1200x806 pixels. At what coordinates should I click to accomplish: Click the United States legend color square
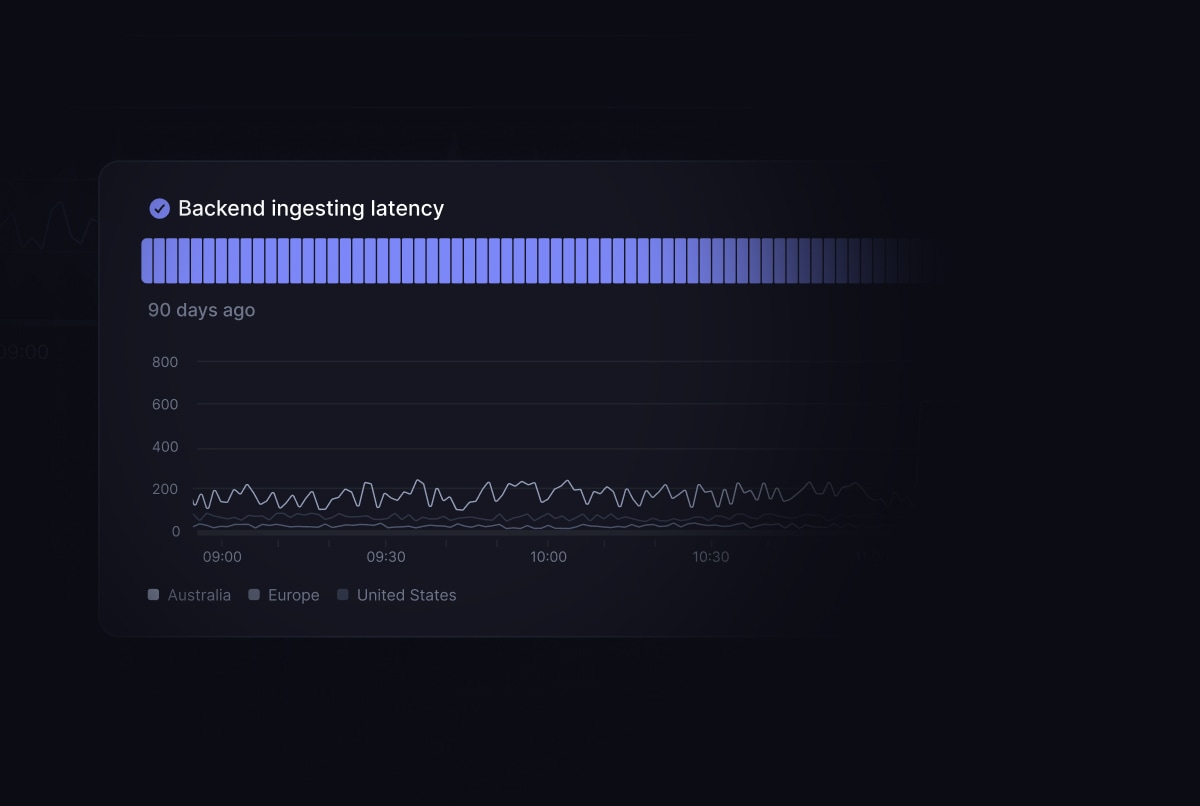click(x=343, y=595)
